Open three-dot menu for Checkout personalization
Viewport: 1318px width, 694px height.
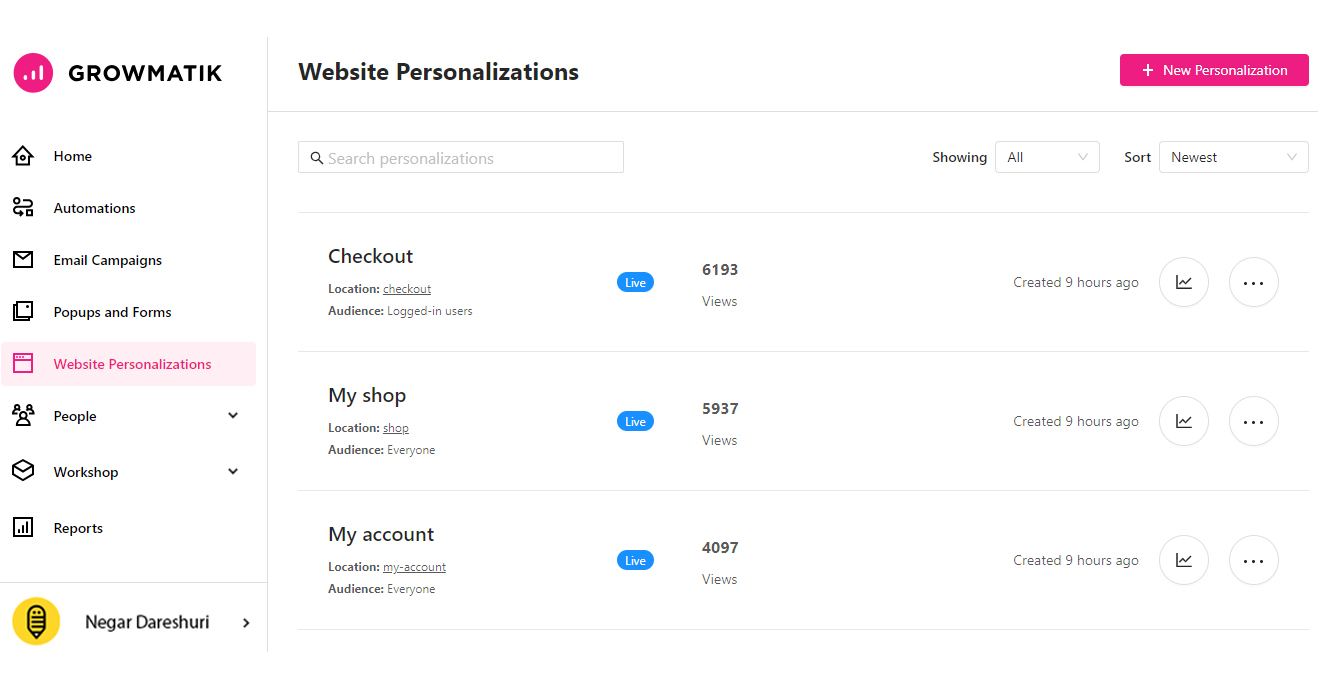(x=1254, y=283)
